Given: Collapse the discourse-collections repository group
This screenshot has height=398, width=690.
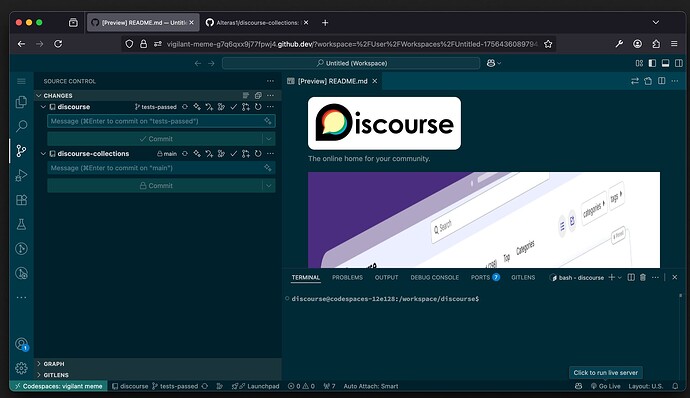Looking at the screenshot, I should pyautogui.click(x=43, y=154).
